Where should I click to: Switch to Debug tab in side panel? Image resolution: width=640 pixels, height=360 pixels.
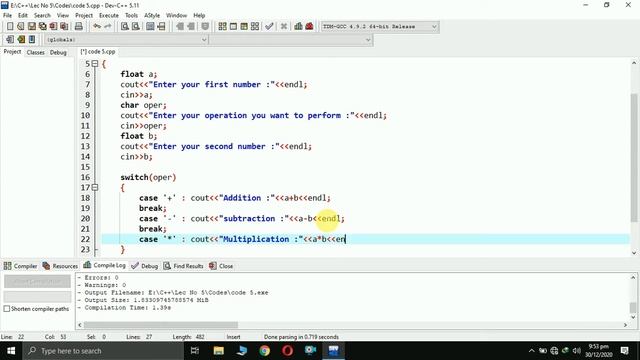click(x=58, y=52)
